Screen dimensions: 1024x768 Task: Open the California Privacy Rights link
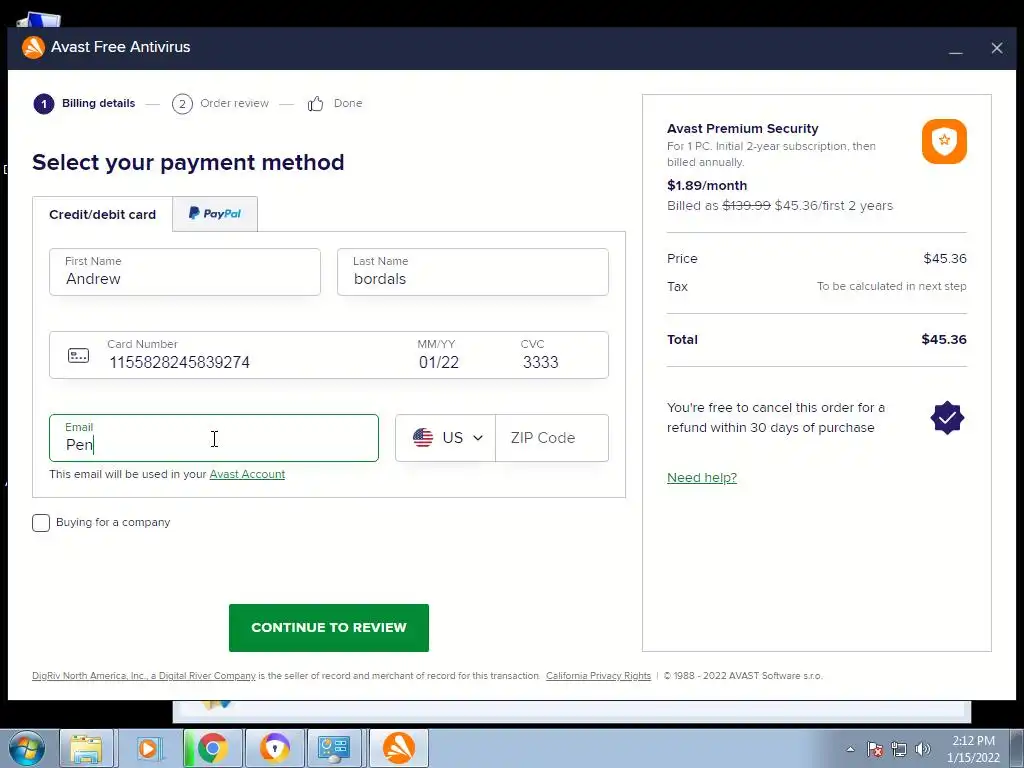pyautogui.click(x=598, y=676)
